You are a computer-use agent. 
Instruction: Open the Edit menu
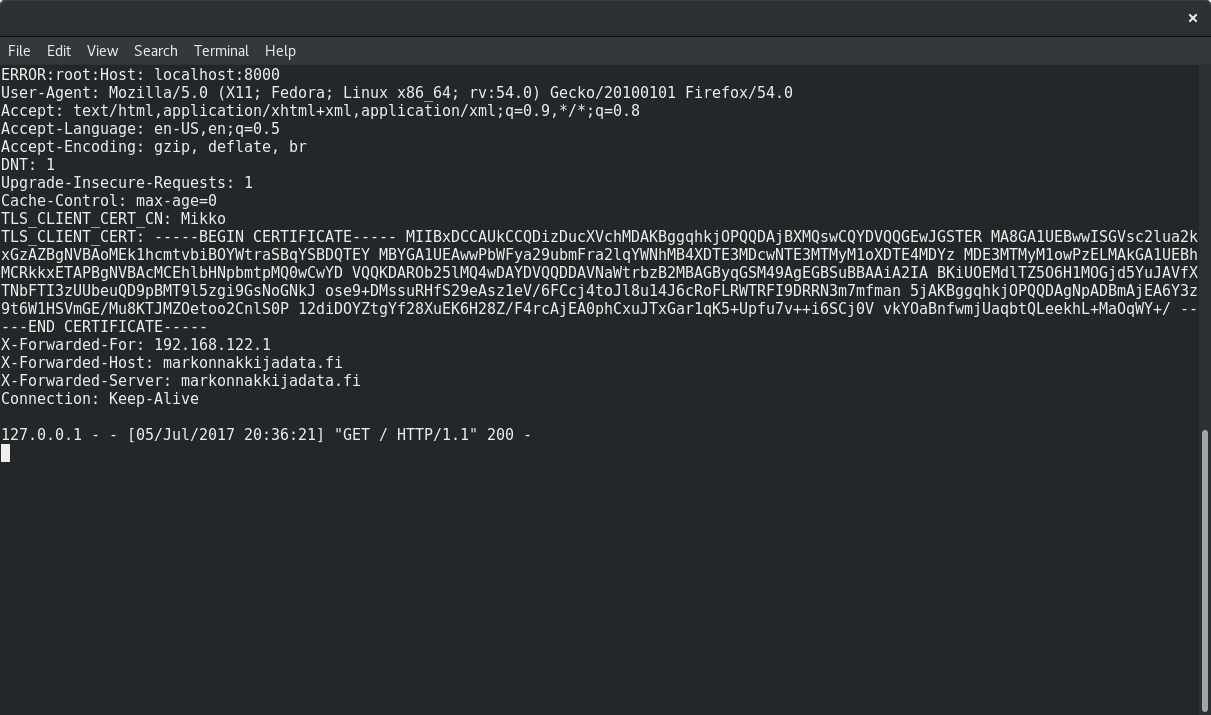pyautogui.click(x=59, y=51)
